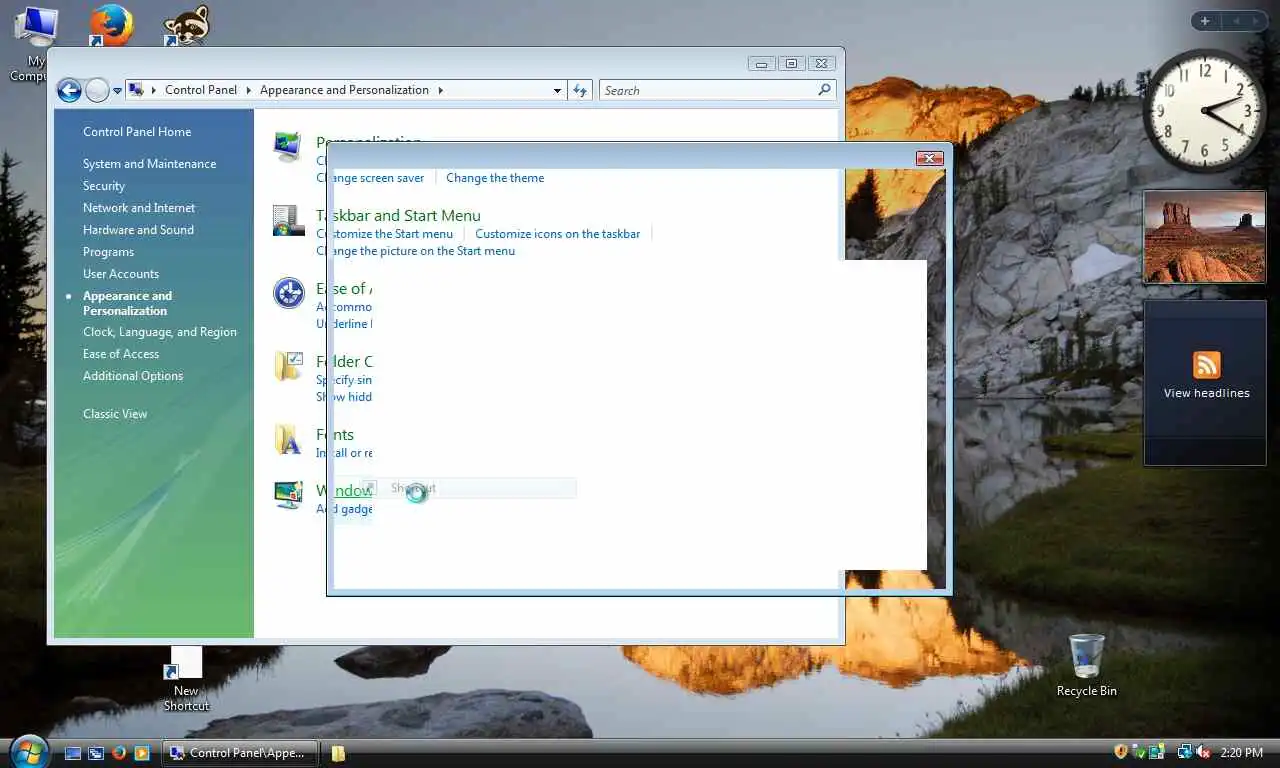Open Control Panel Home
The height and width of the screenshot is (768, 1280).
[x=137, y=132]
